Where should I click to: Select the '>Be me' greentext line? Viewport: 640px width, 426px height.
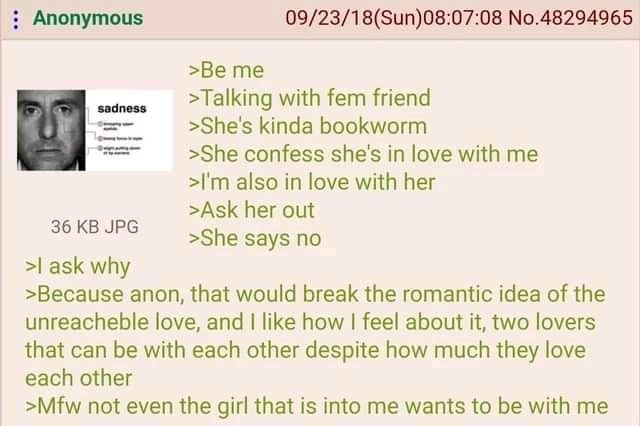pos(227,70)
